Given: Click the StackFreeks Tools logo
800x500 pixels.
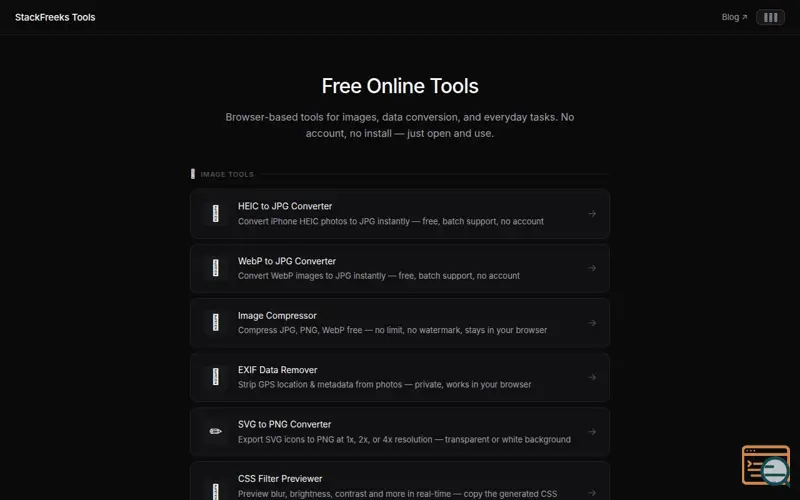Looking at the screenshot, I should click(x=55, y=17).
